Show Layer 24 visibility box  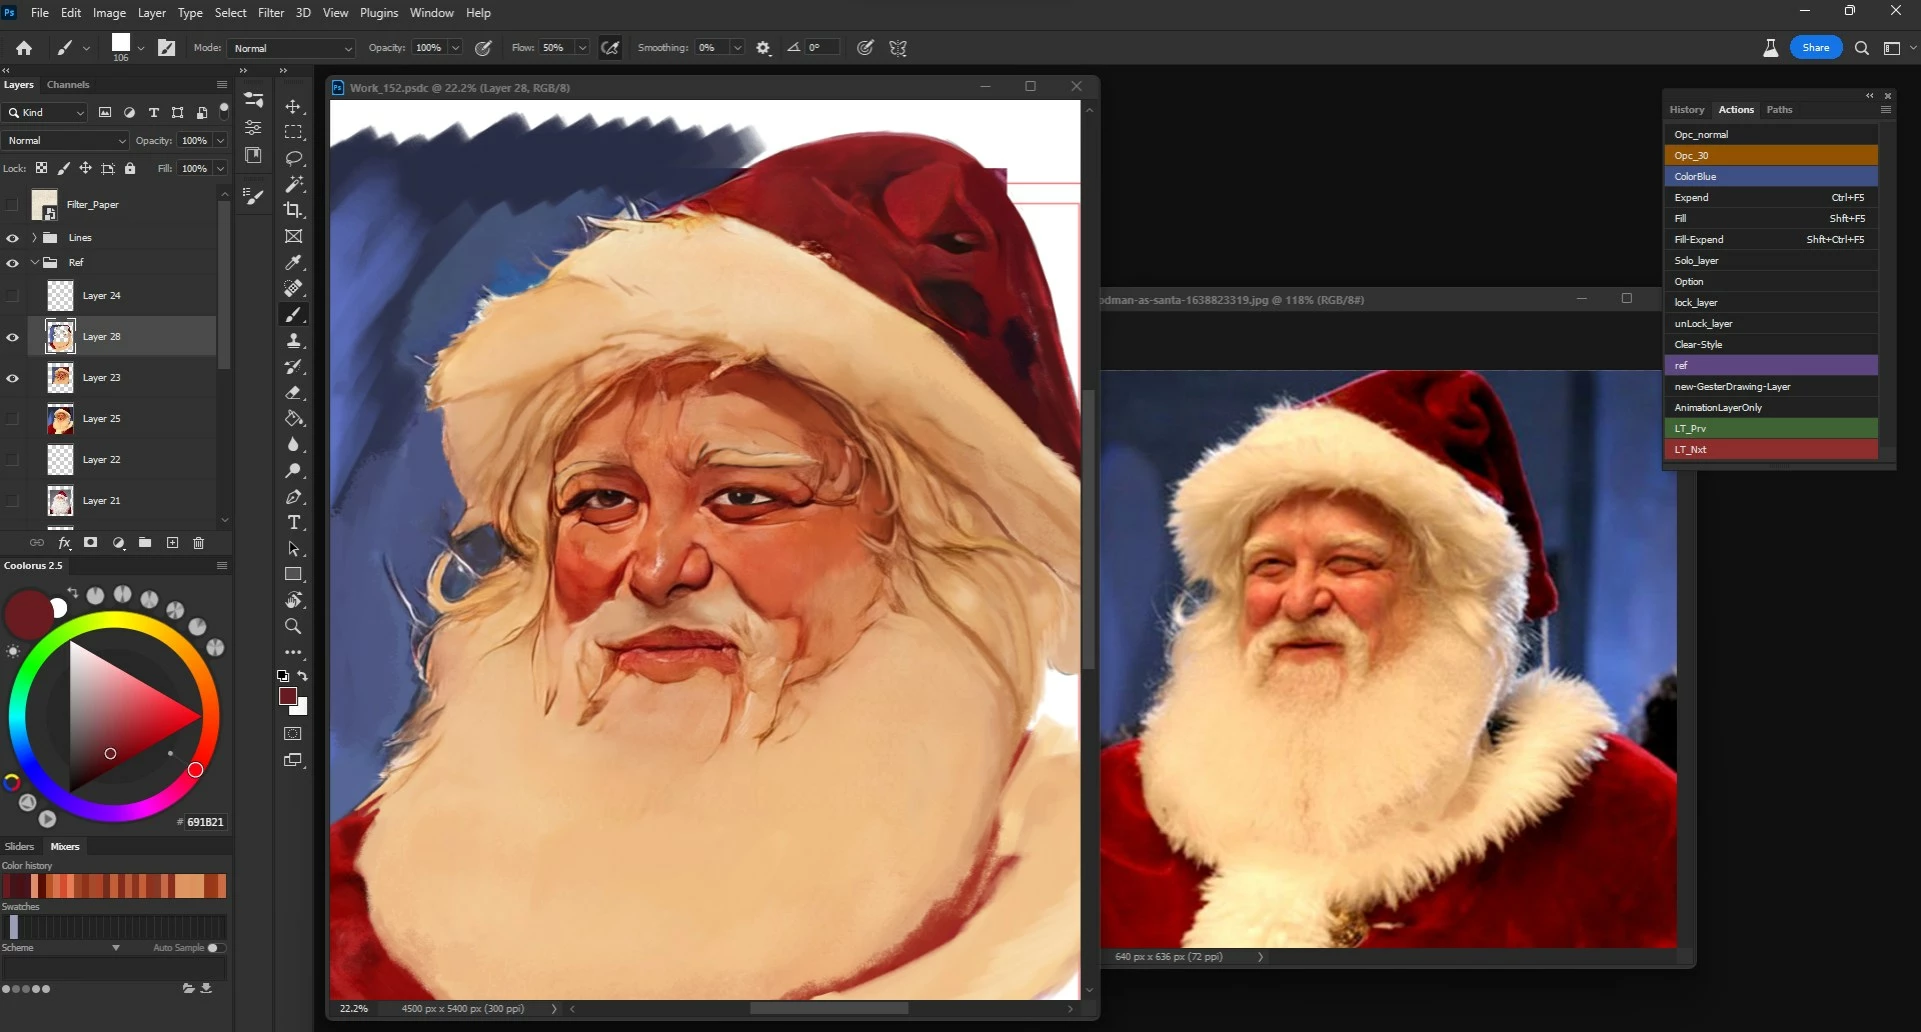click(12, 296)
